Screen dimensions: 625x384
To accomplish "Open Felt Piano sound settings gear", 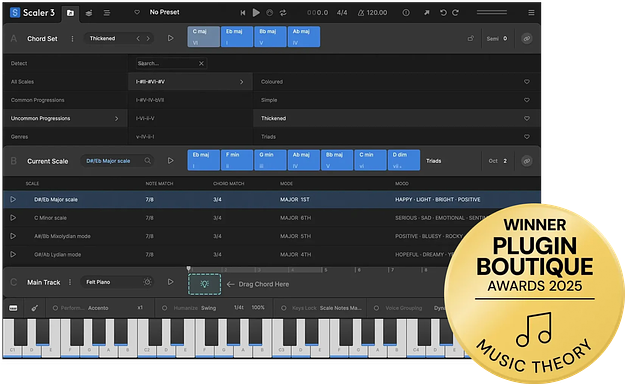I will pos(147,282).
